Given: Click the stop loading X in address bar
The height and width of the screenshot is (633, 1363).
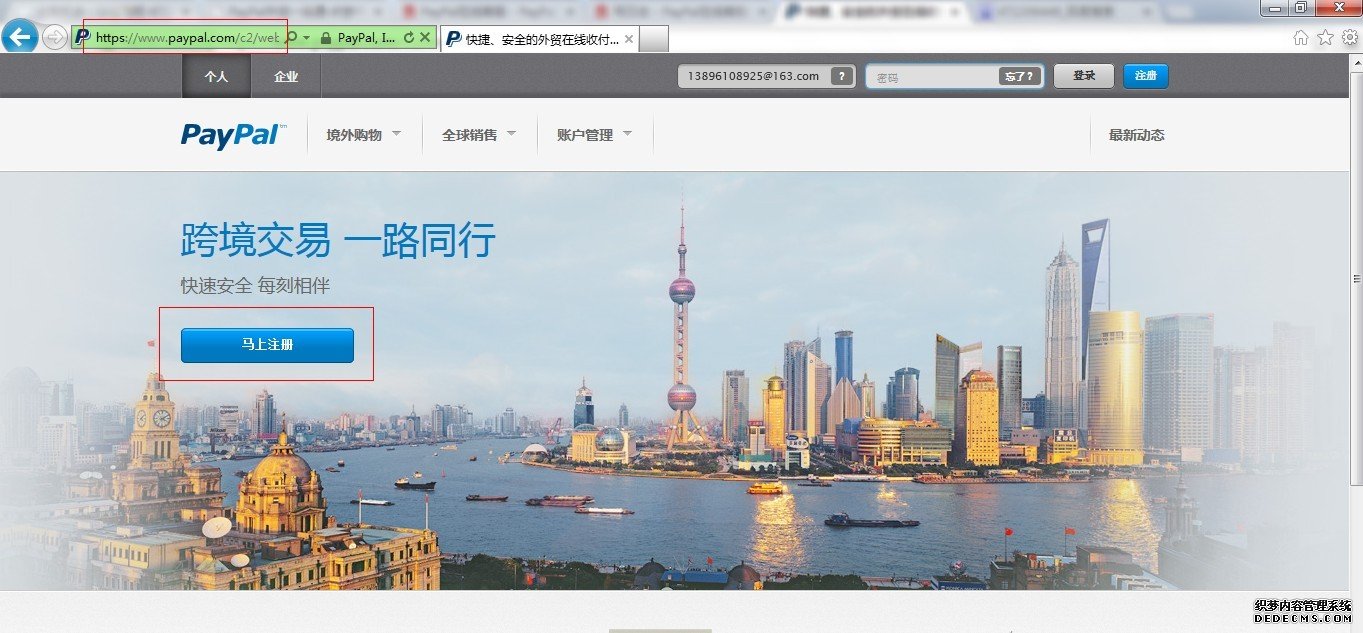Looking at the screenshot, I should (x=425, y=38).
